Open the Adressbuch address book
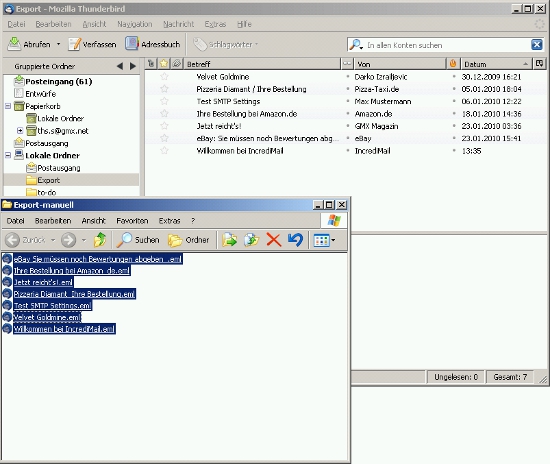 coord(153,44)
